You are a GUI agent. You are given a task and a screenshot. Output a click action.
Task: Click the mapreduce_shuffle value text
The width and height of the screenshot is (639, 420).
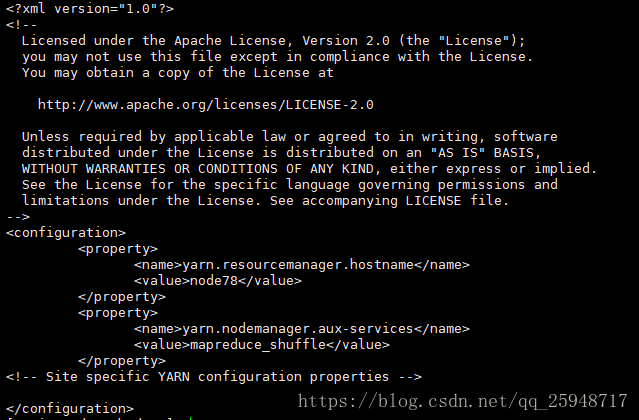click(x=261, y=345)
